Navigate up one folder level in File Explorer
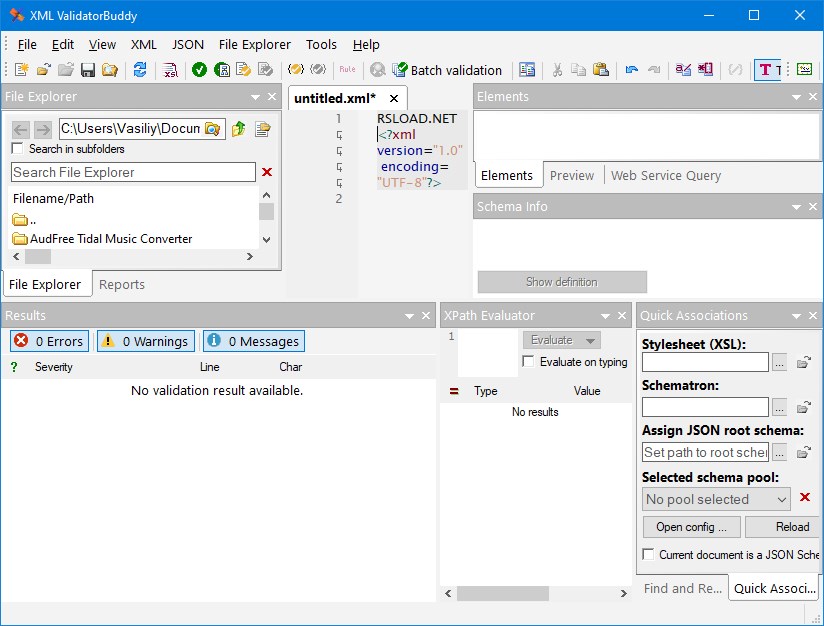Screen dimensions: 824x626 point(239,128)
